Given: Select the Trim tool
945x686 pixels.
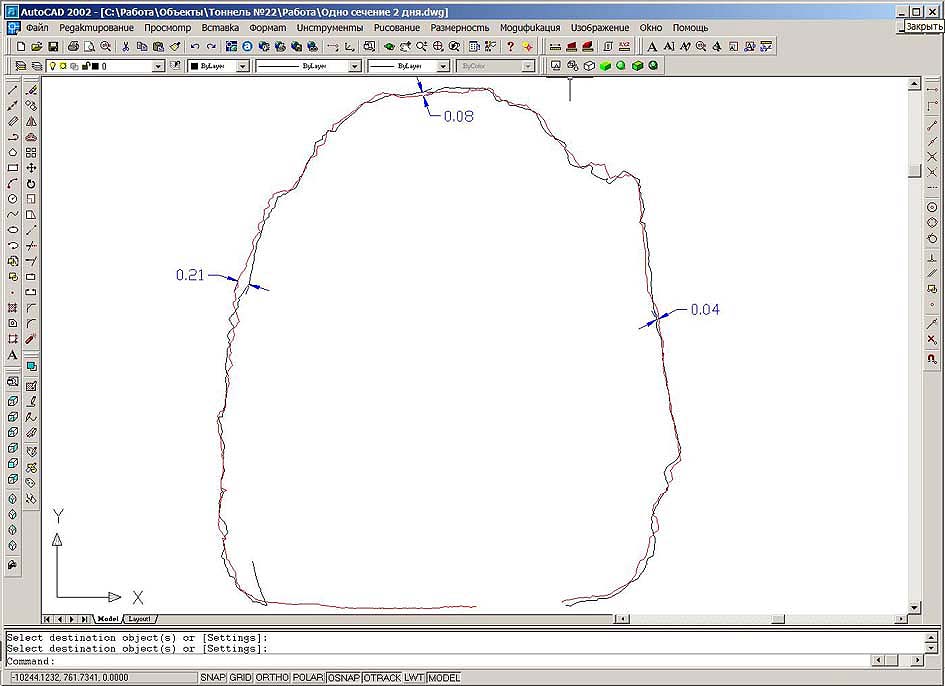Looking at the screenshot, I should pyautogui.click(x=31, y=246).
